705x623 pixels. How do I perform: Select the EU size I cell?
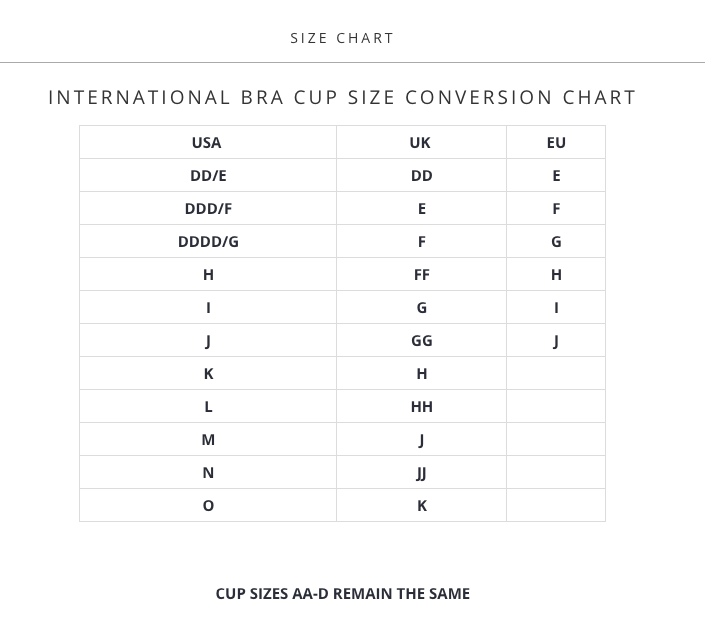(x=556, y=307)
